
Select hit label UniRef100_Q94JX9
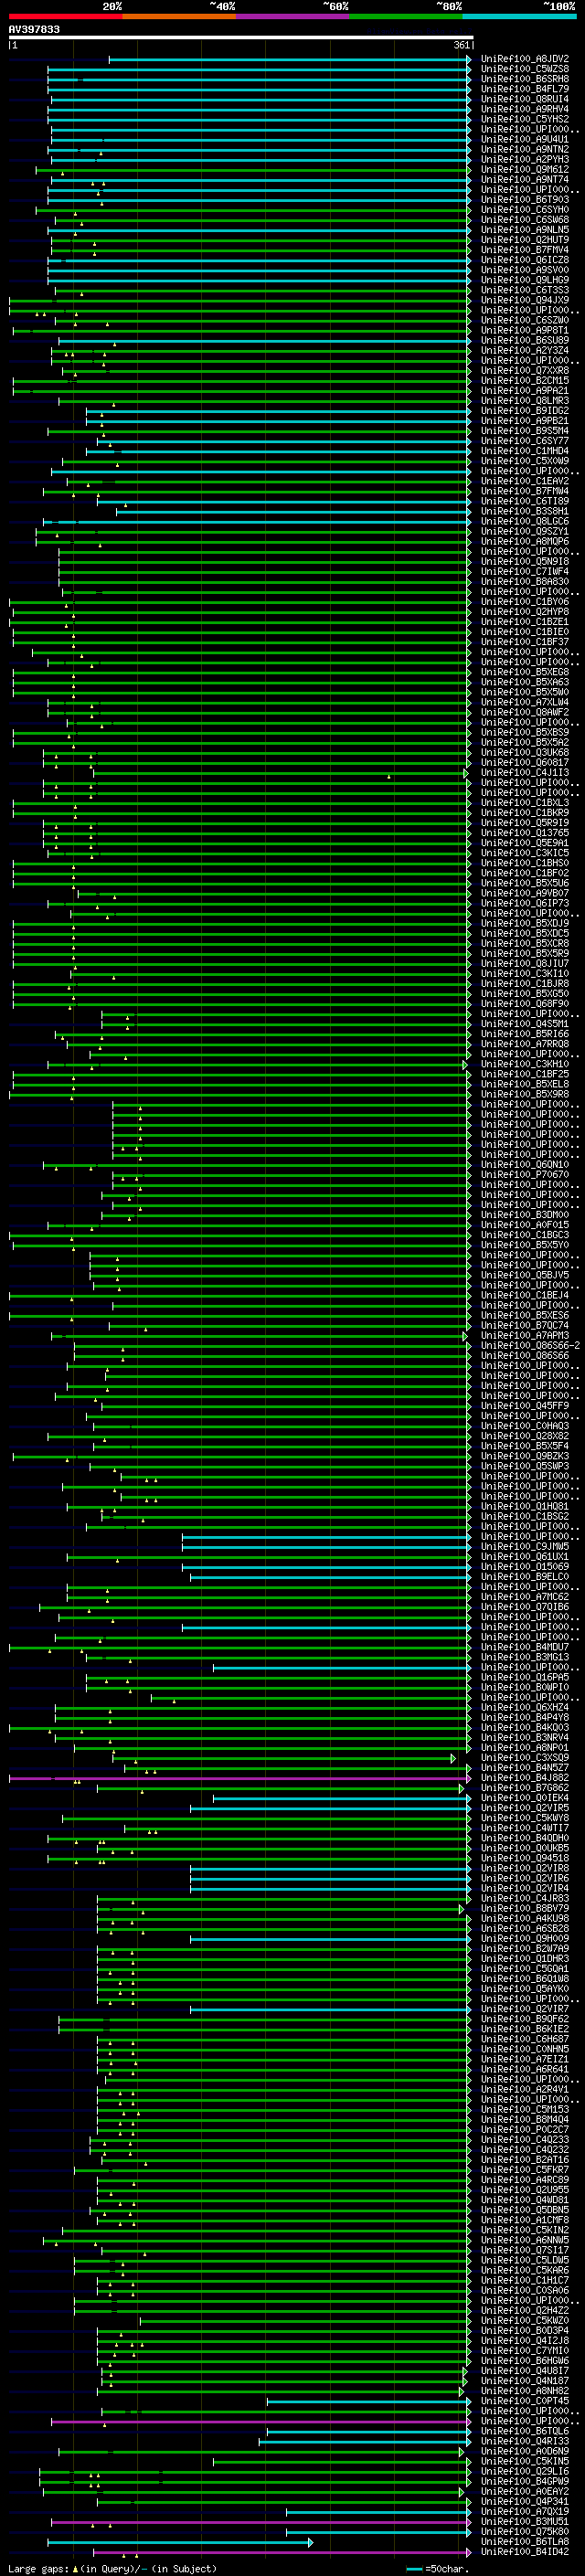pyautogui.click(x=525, y=300)
